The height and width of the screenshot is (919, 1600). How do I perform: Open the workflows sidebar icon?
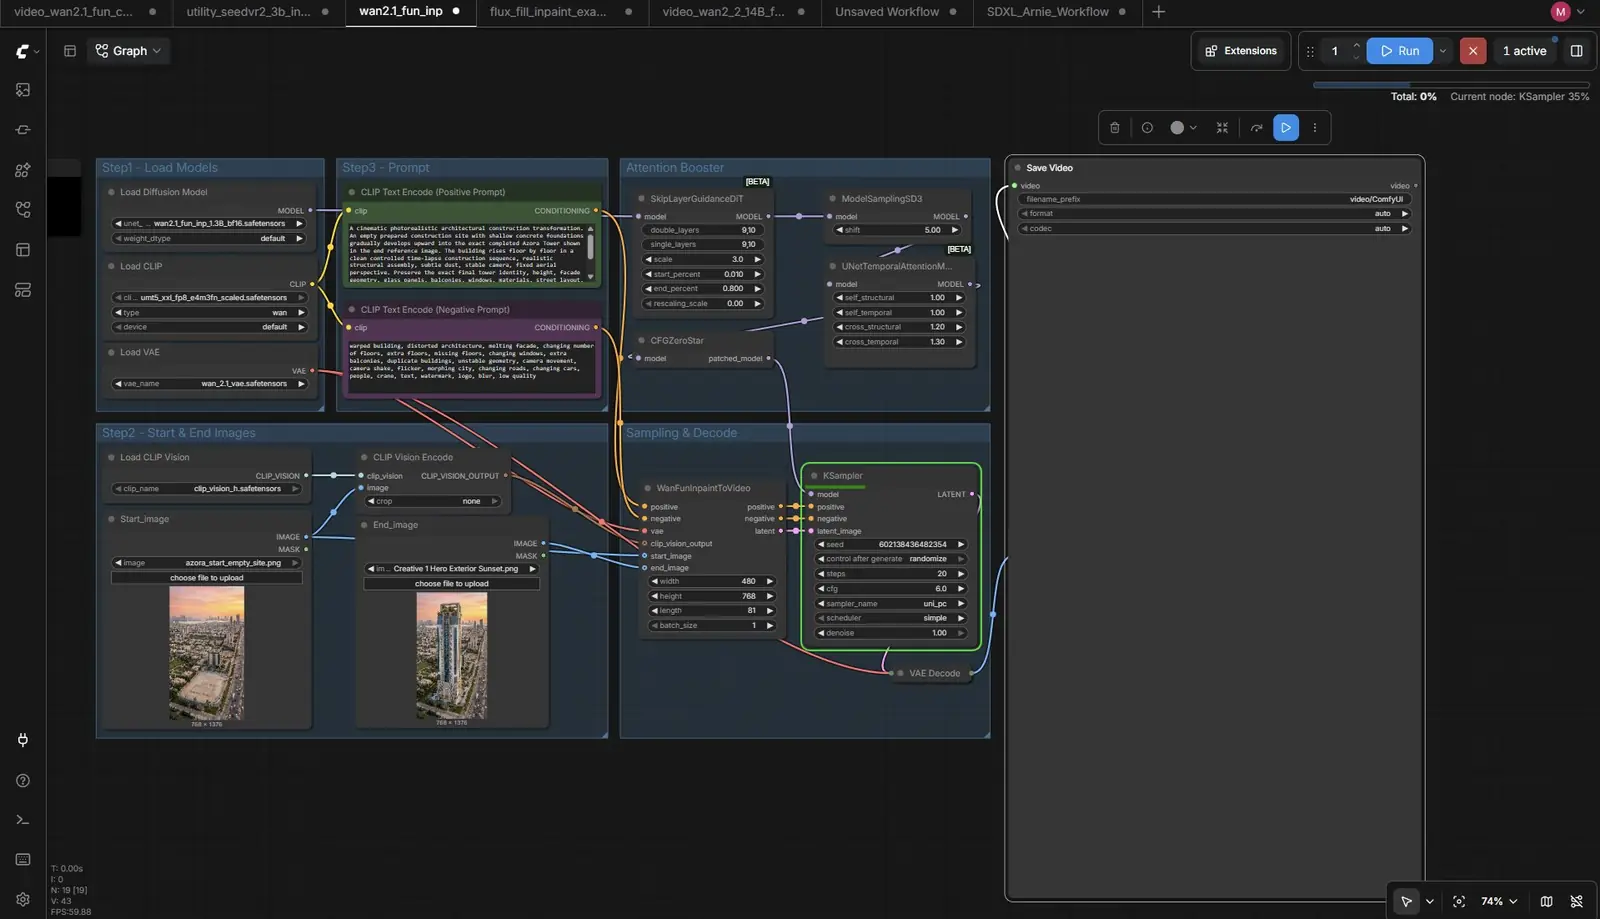23,210
